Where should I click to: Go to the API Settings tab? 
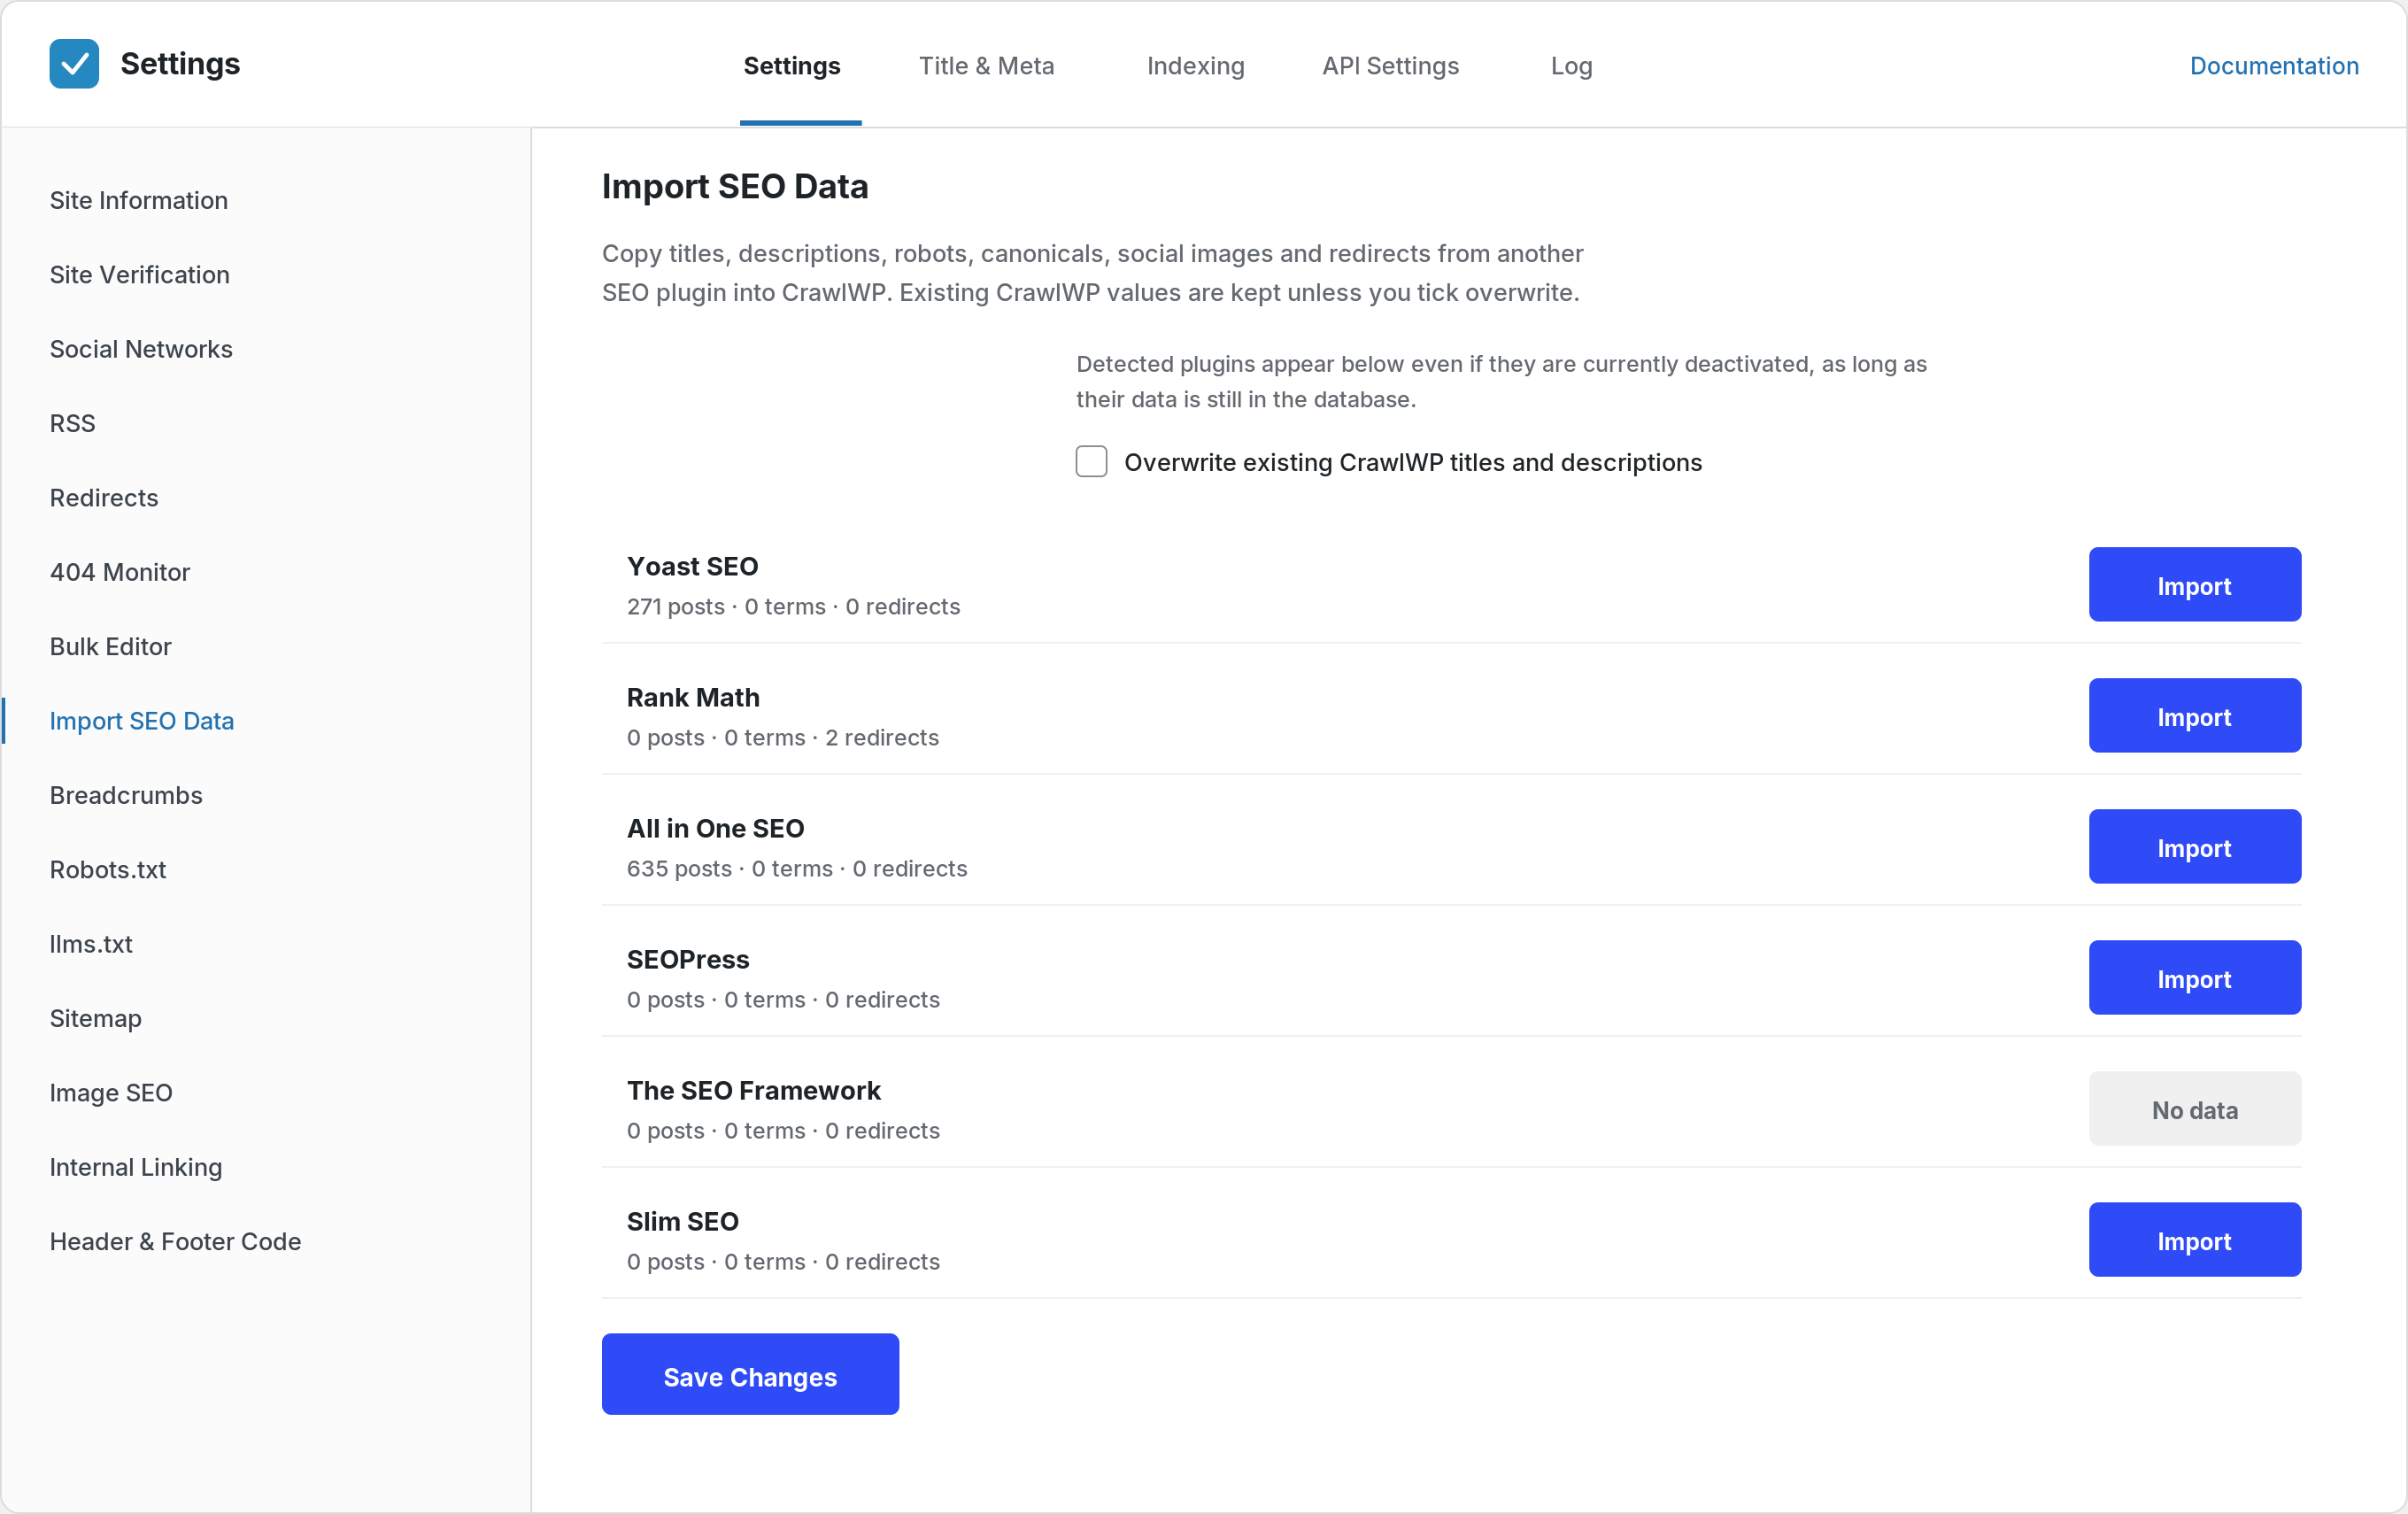pos(1390,66)
